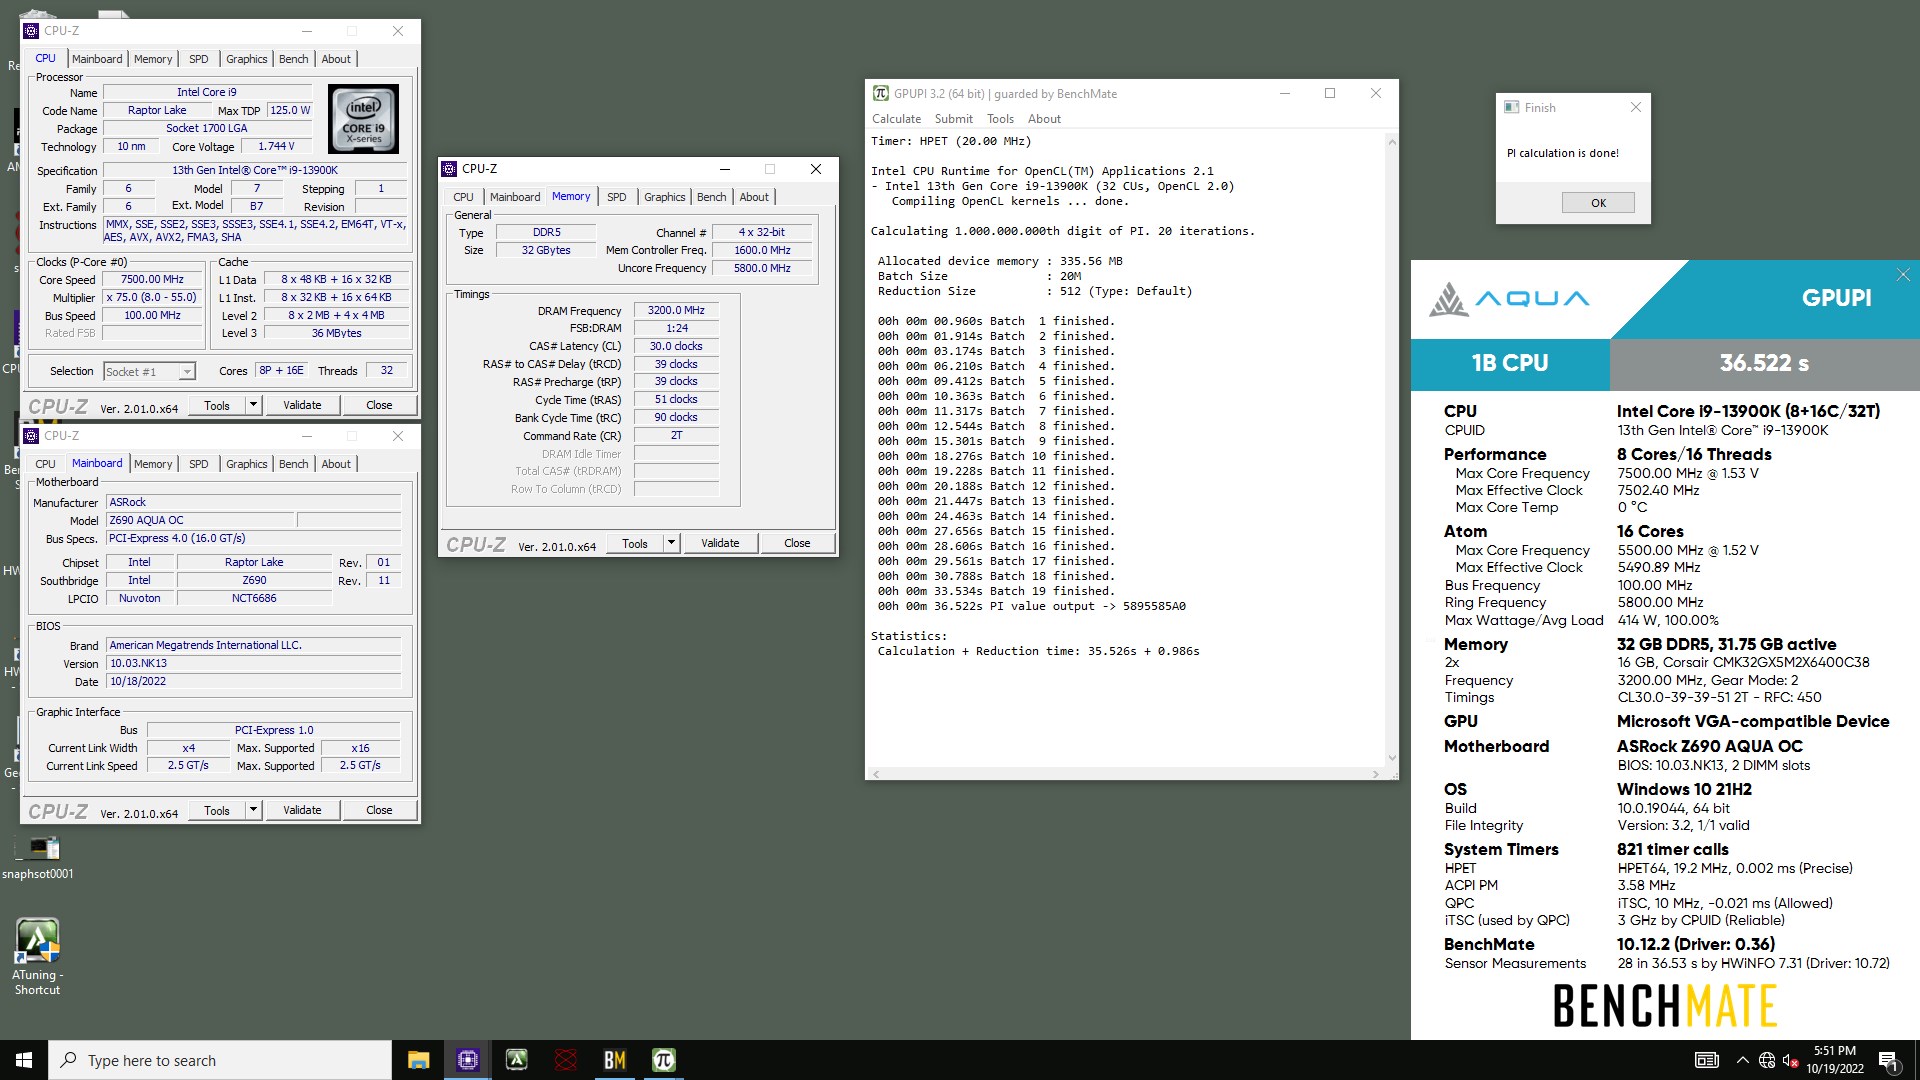This screenshot has width=1920, height=1080.
Task: Click the CAS# Latency 30.0 clocks value
Action: pos(676,346)
